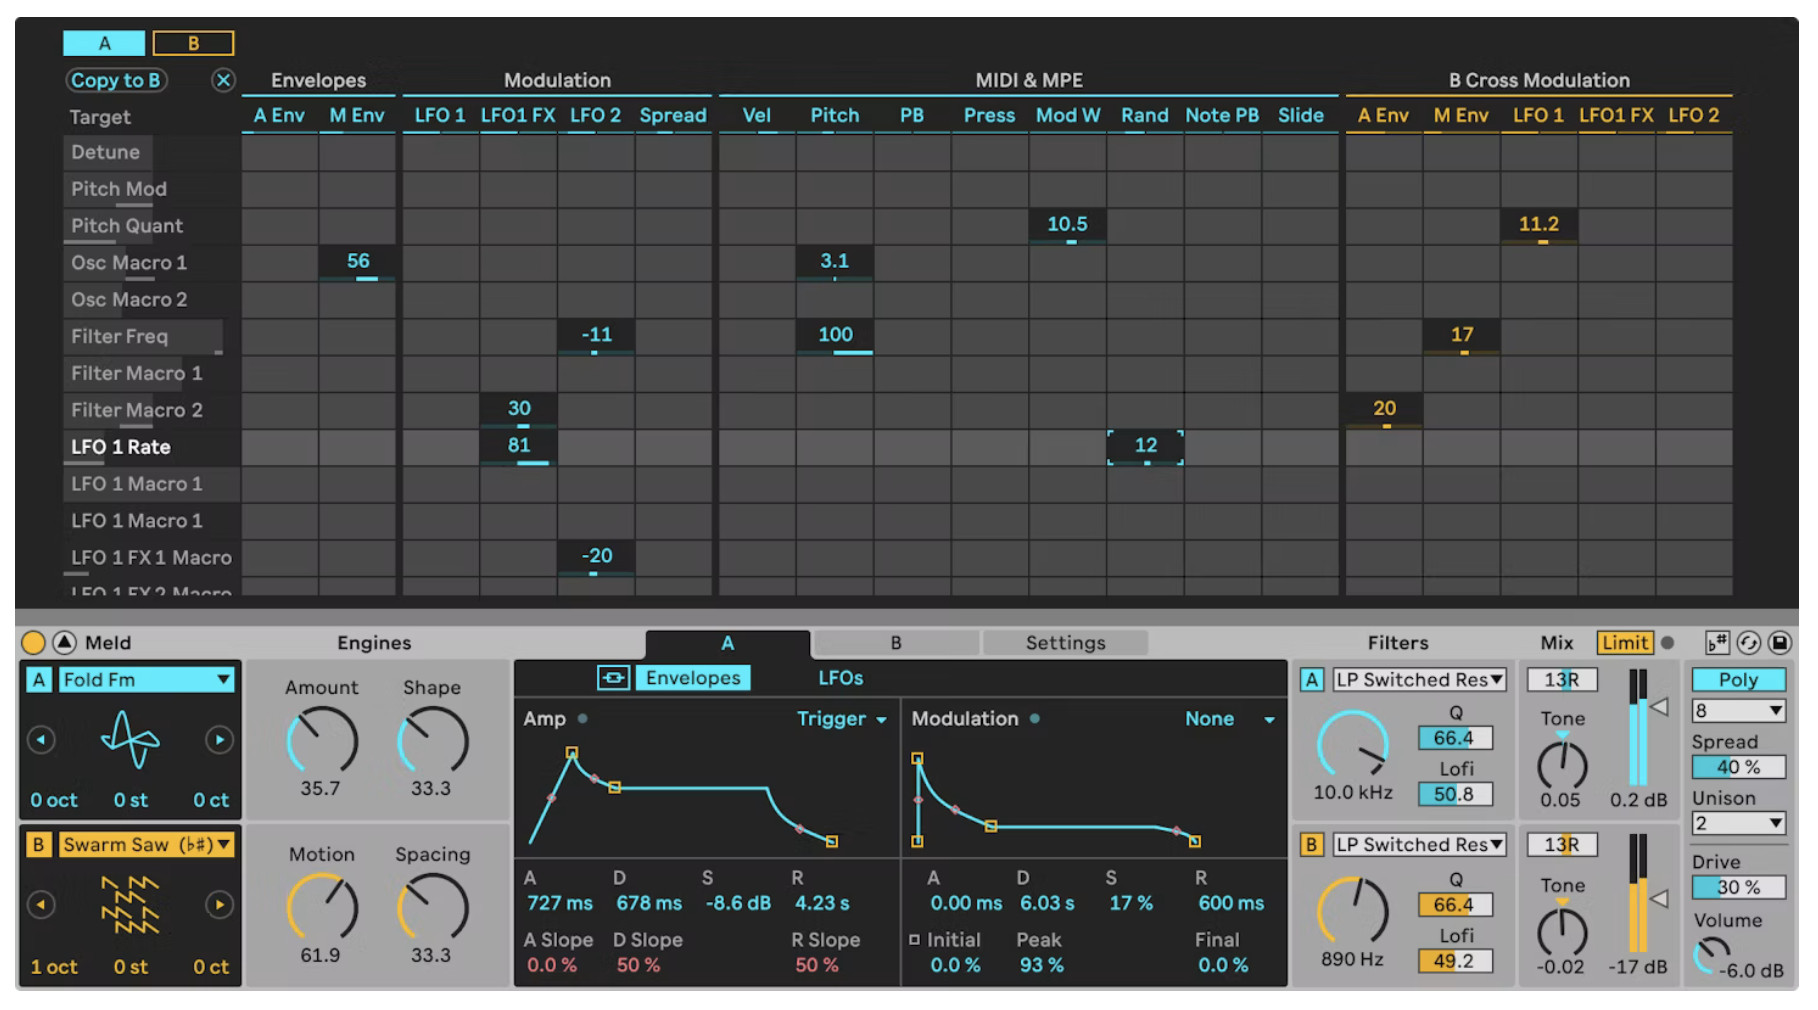Click the mixer B level meter arrow
1818x1010 pixels.
(x=1659, y=898)
